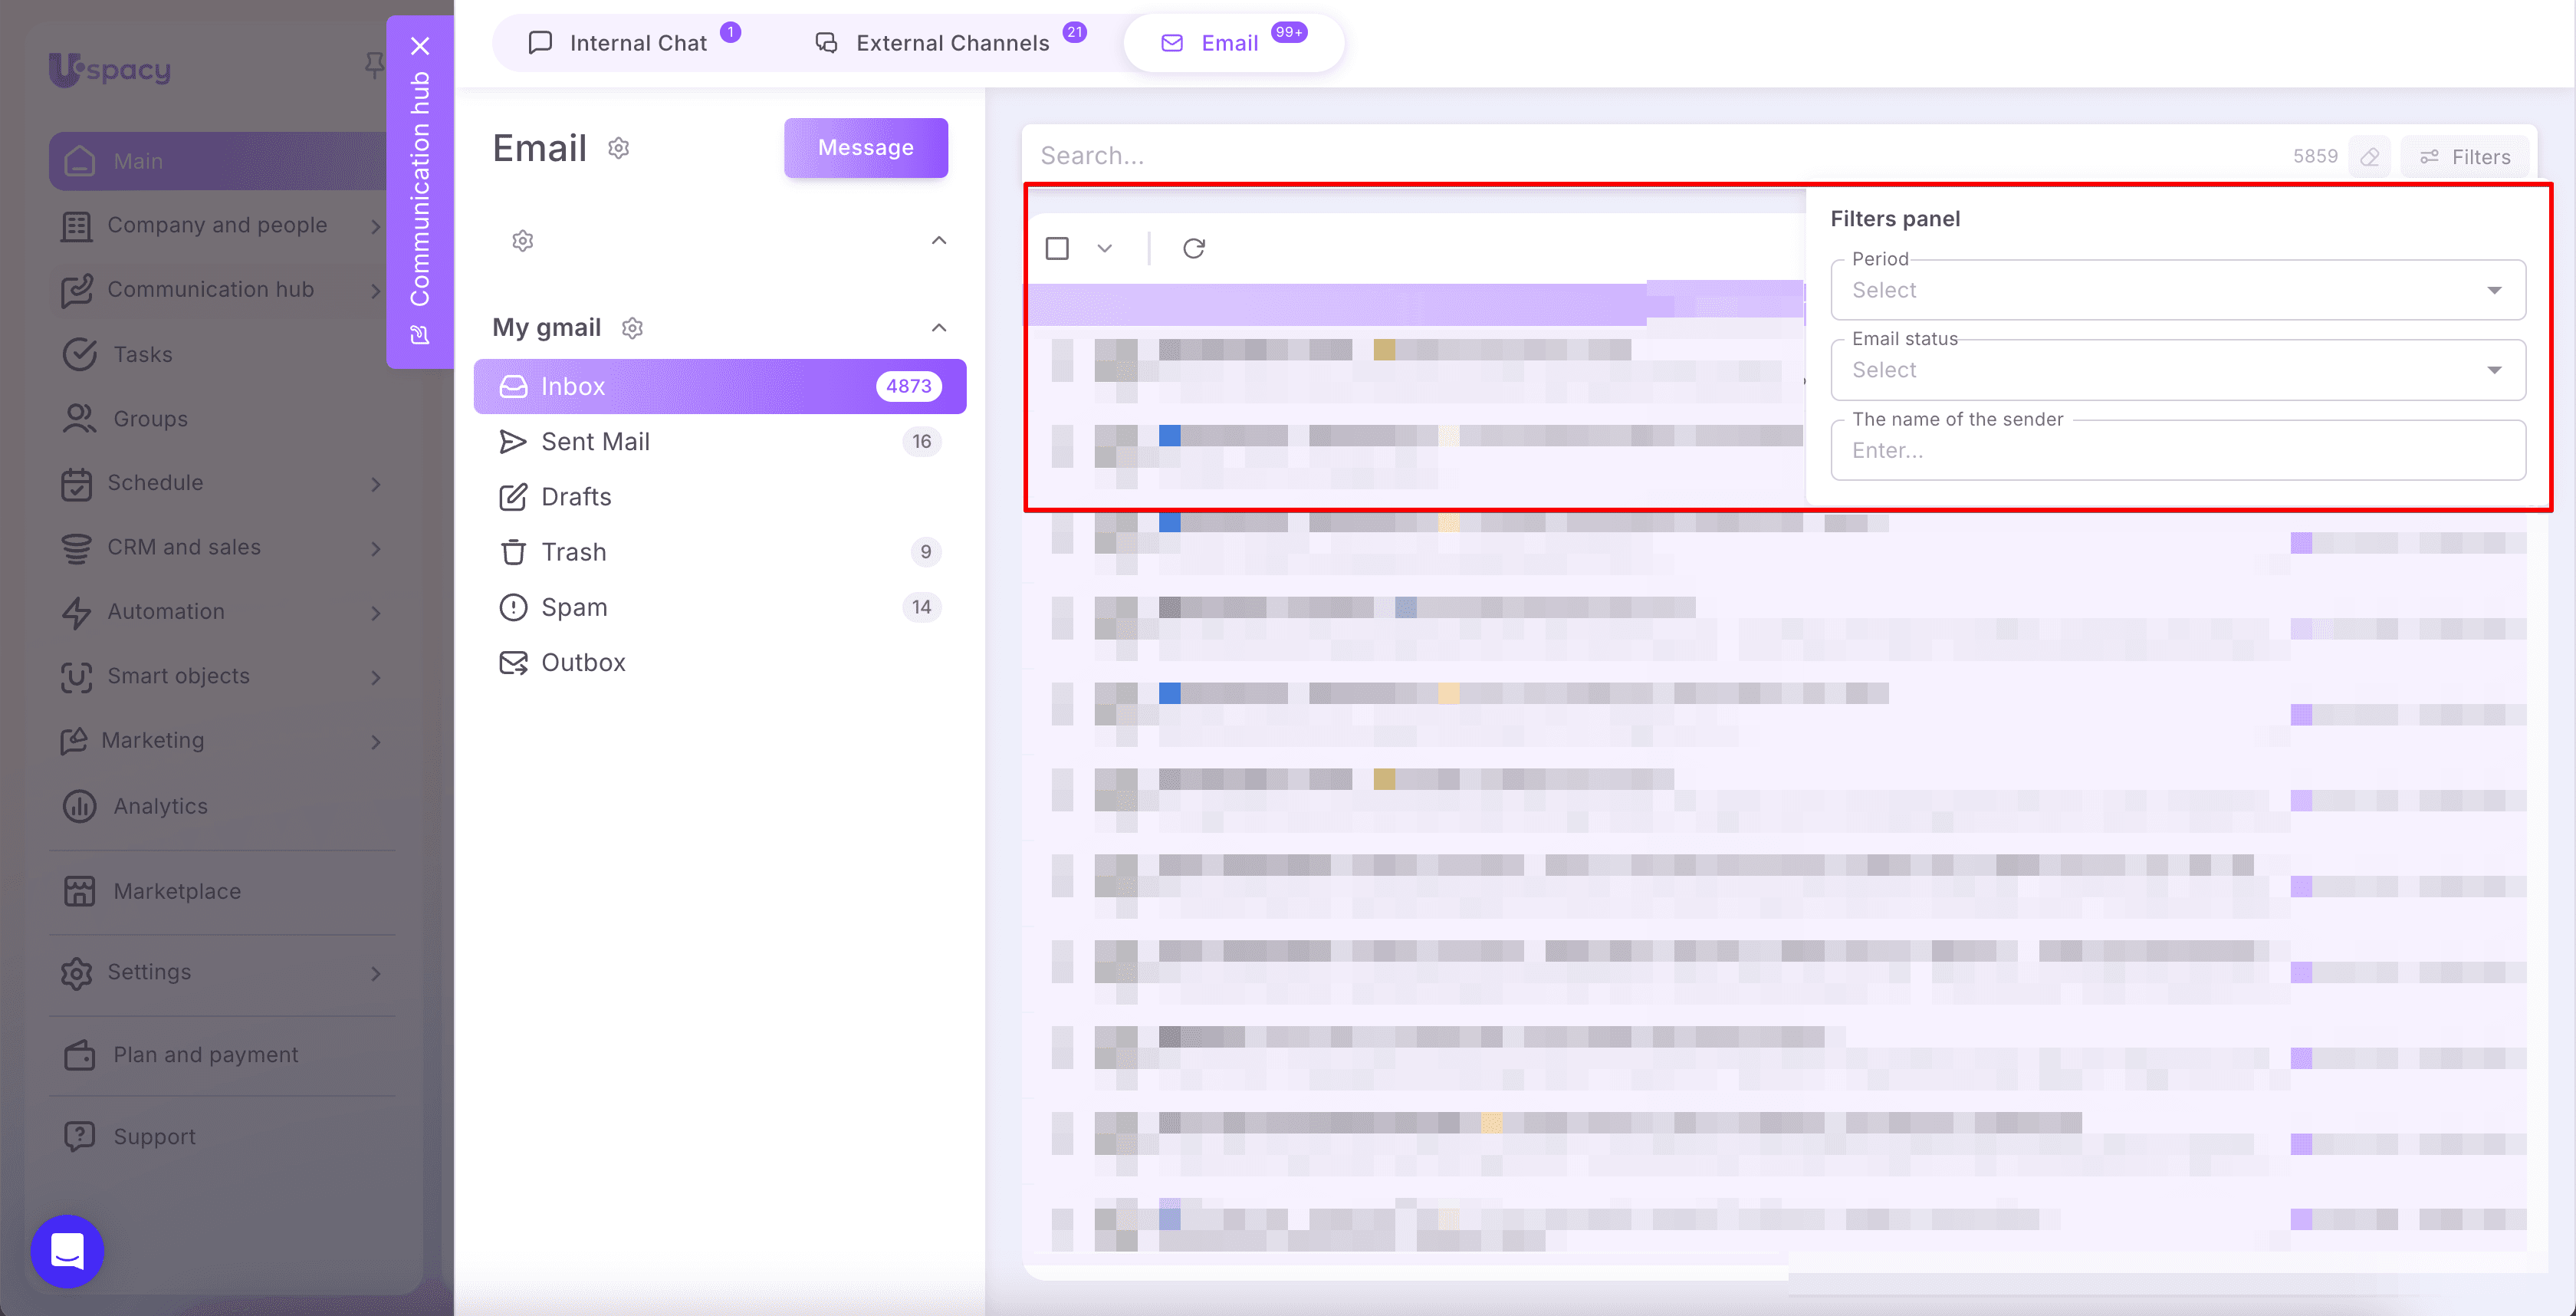The width and height of the screenshot is (2576, 1316).
Task: Collapse the top mailbox section chevron
Action: [x=938, y=241]
